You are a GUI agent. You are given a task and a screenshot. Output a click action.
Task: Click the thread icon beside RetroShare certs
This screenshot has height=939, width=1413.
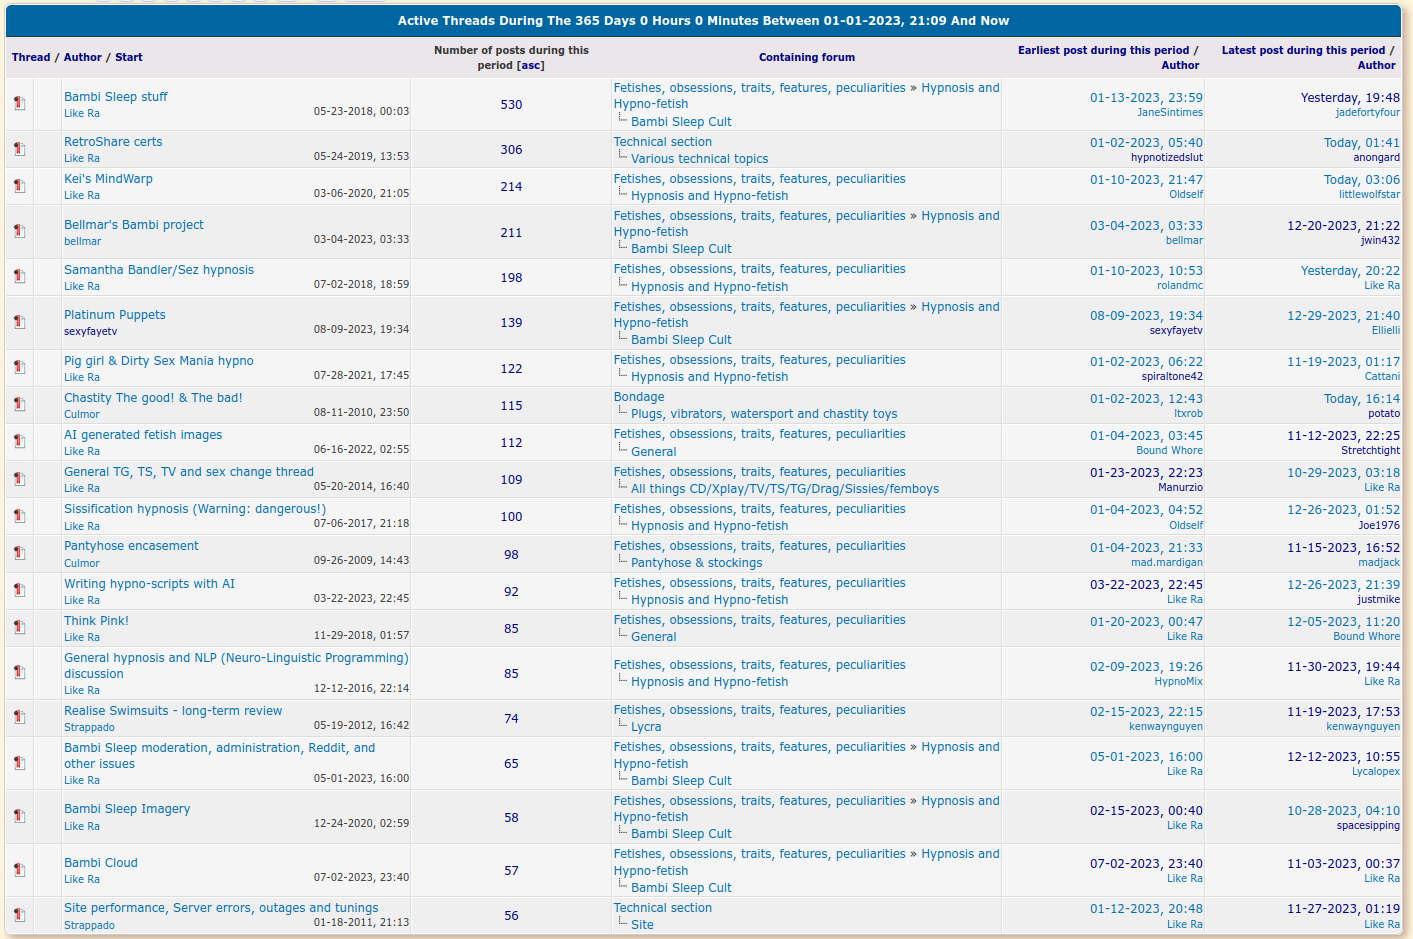pyautogui.click(x=19, y=149)
